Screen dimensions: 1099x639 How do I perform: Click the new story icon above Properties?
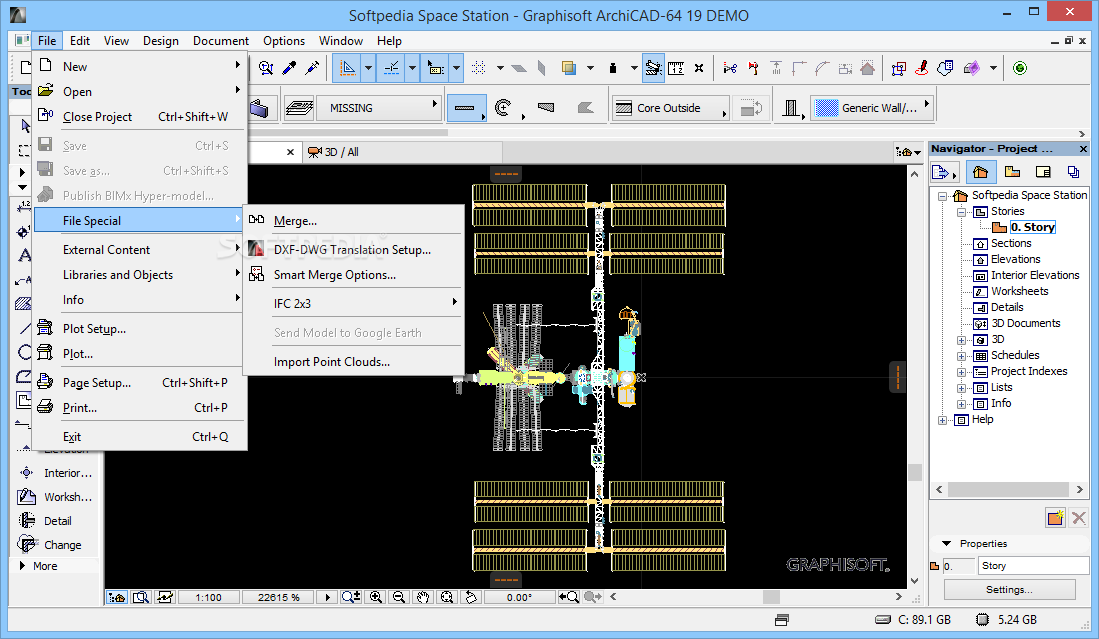click(x=1056, y=518)
